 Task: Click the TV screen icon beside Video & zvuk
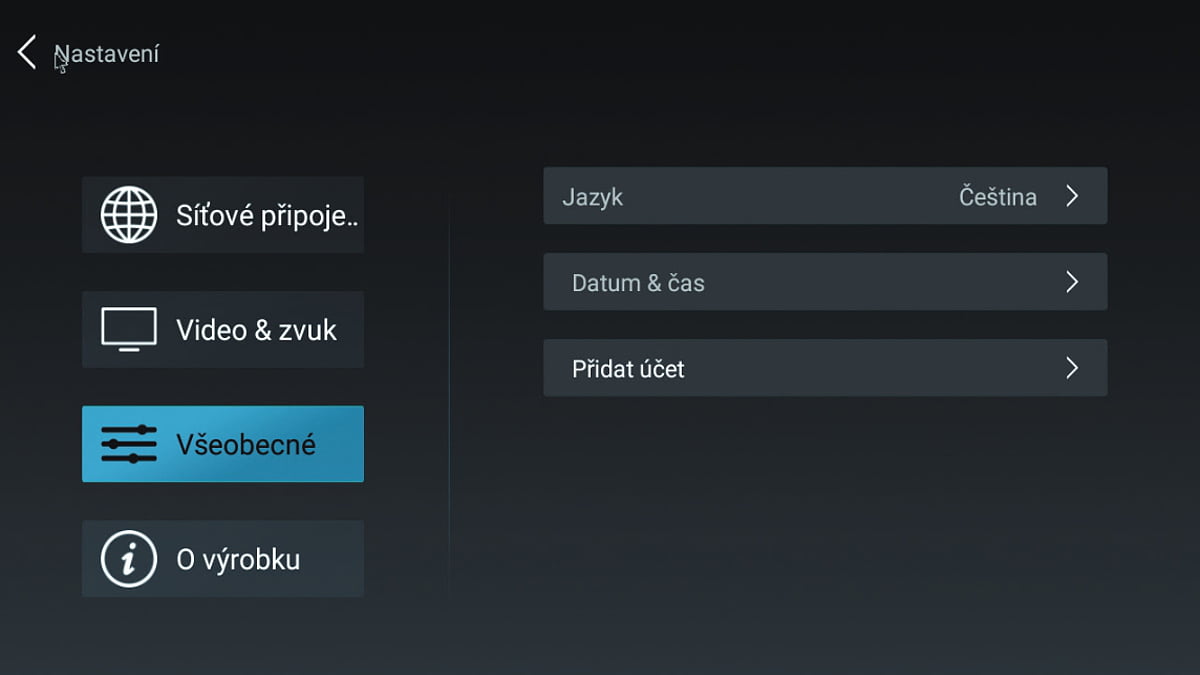(128, 329)
